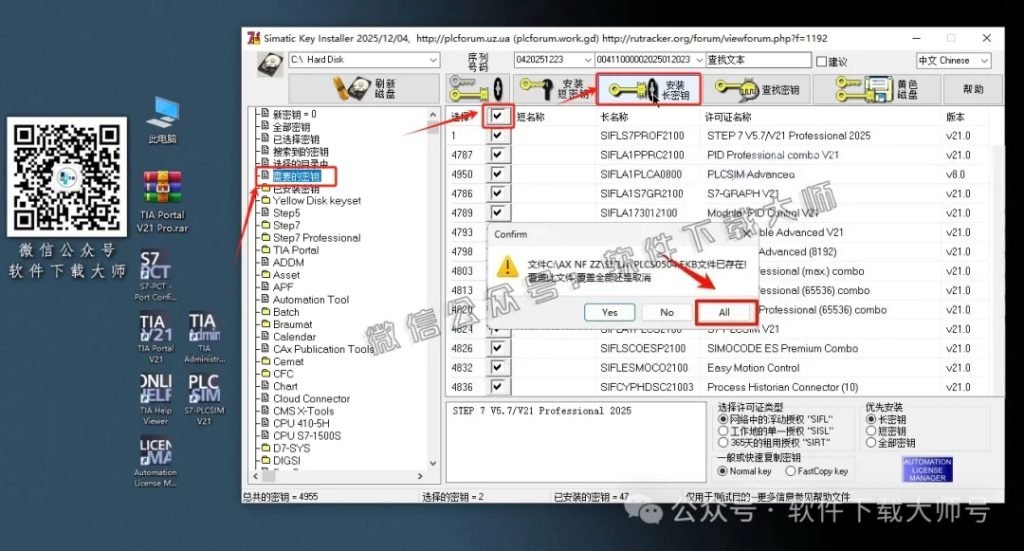Select 365天的租用授权 SIRT radio
Screen dimensions: 1024x551
pyautogui.click(x=723, y=443)
